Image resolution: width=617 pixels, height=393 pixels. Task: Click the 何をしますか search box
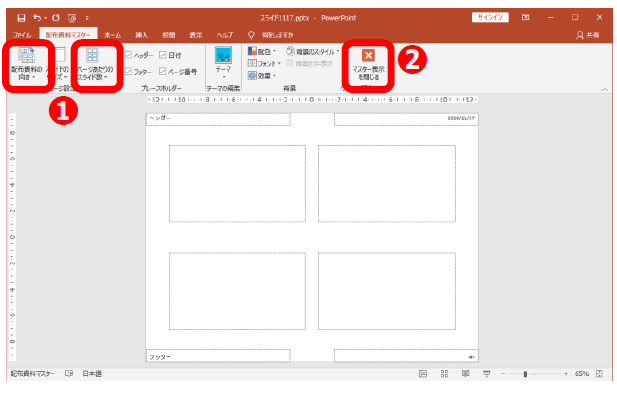[x=277, y=35]
